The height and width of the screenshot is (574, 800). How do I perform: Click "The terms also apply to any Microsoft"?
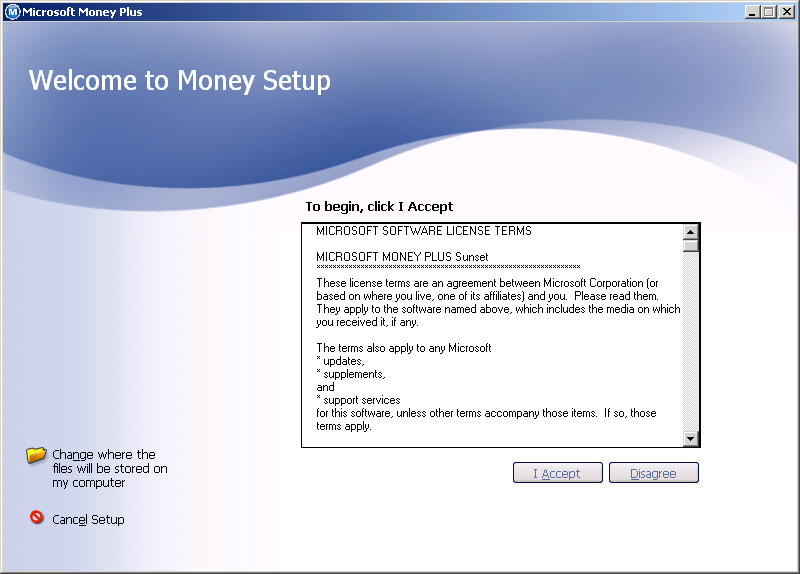pyautogui.click(x=404, y=348)
